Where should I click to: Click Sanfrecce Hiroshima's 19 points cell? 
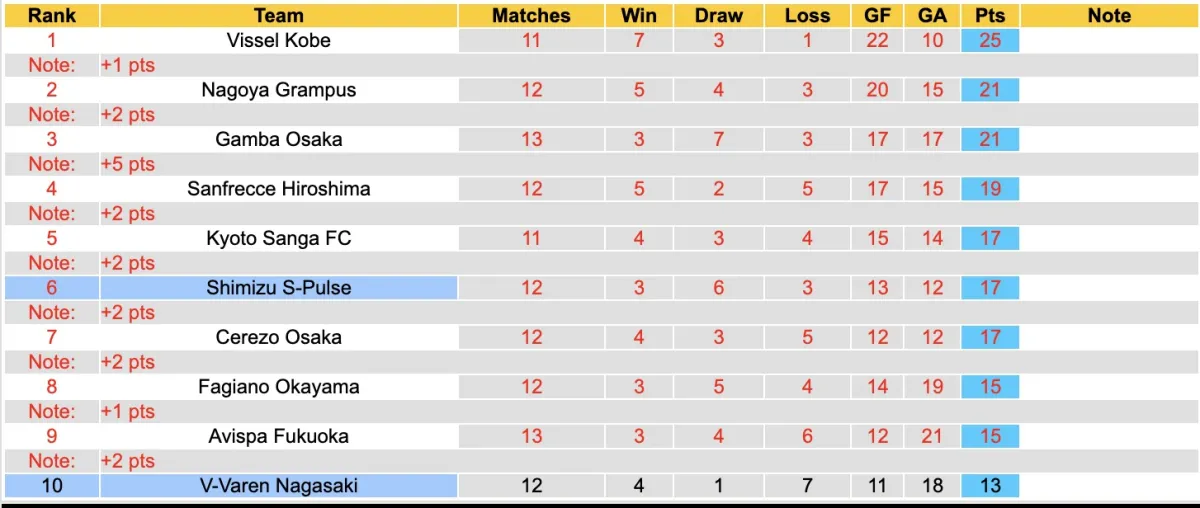[990, 189]
